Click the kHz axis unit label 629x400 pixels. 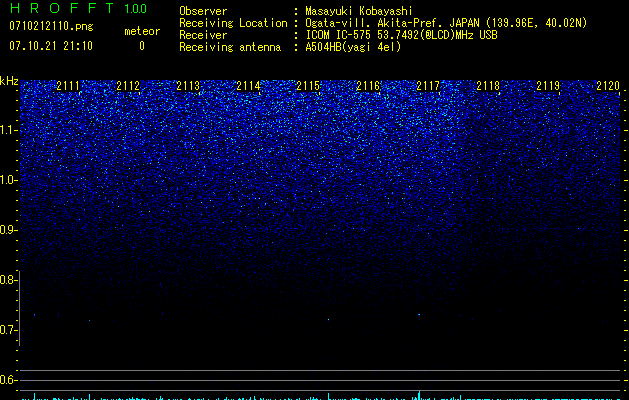click(9, 81)
